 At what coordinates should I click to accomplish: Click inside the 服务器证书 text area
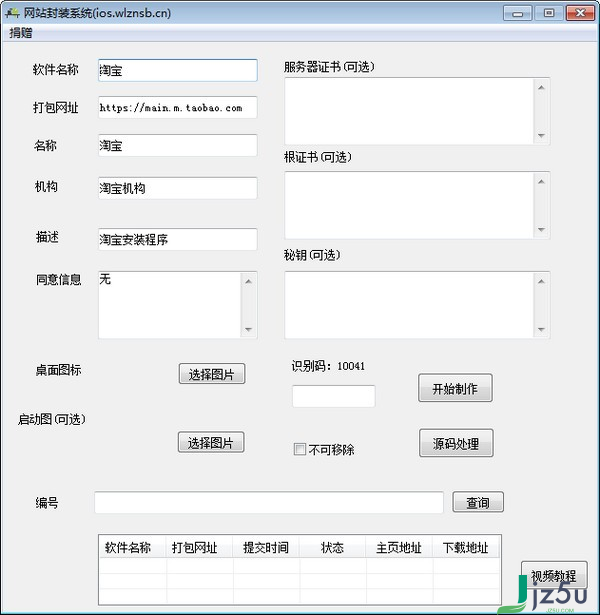coord(409,111)
